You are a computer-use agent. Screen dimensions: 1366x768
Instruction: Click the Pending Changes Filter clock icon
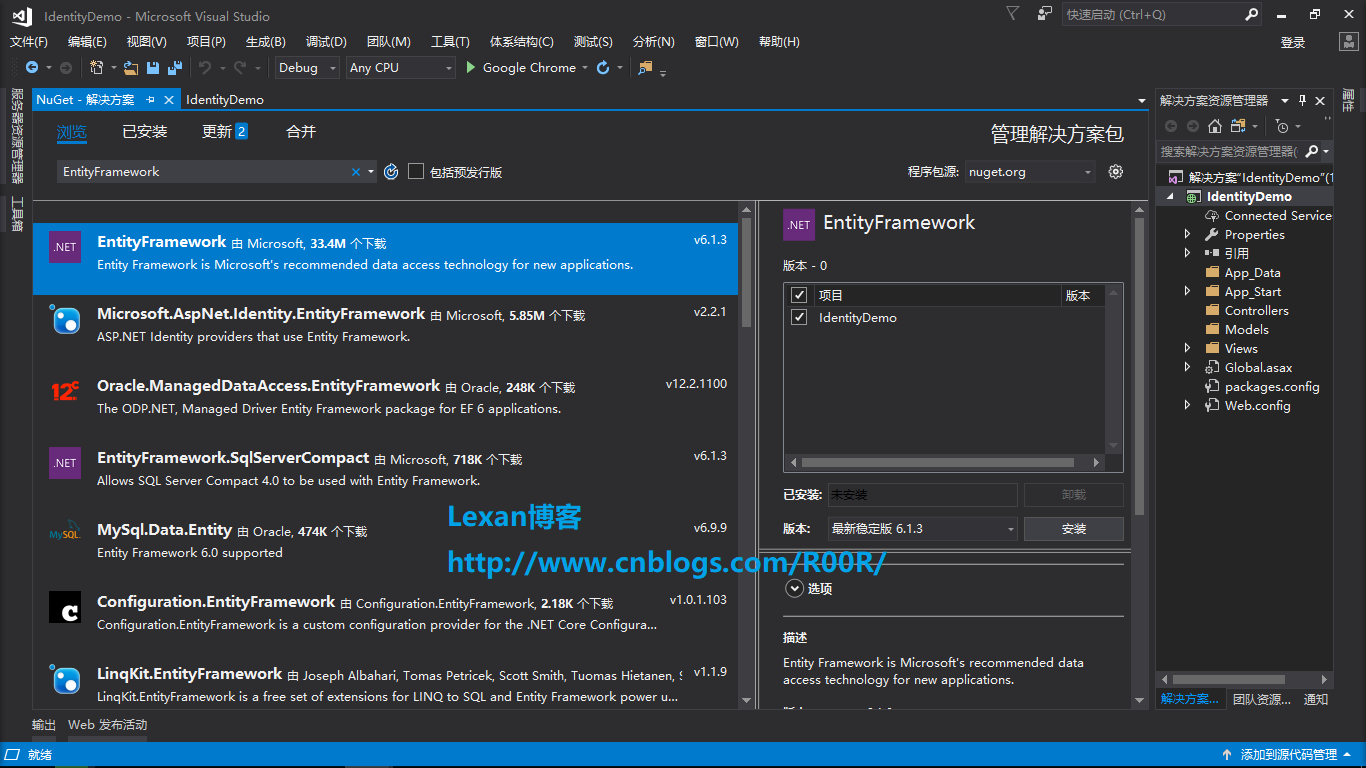(1283, 126)
